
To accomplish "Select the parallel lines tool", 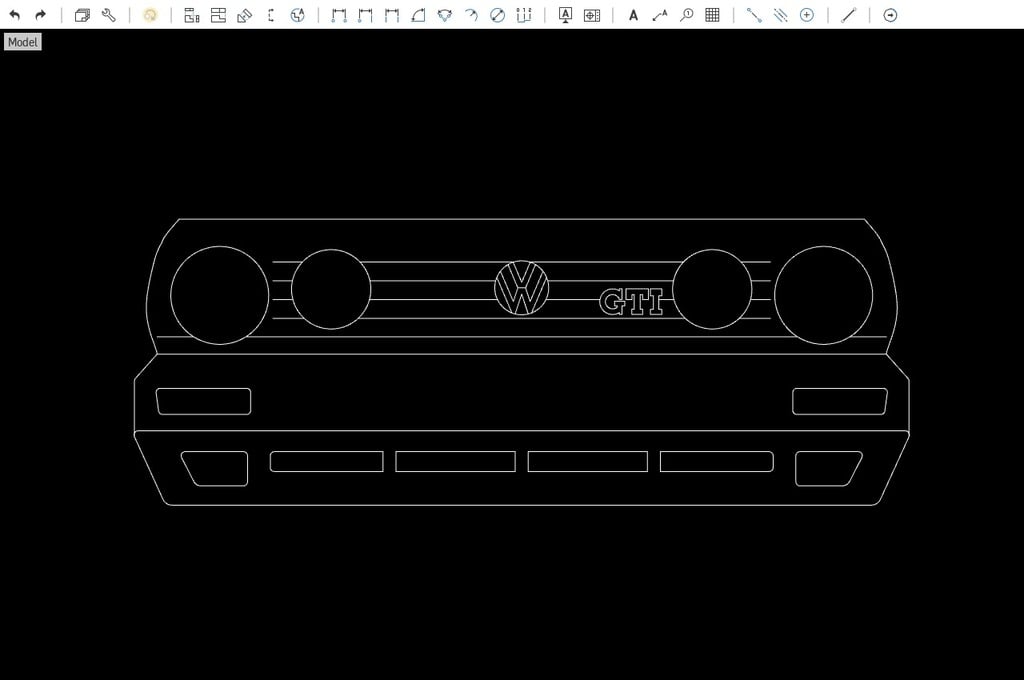I will 782,15.
